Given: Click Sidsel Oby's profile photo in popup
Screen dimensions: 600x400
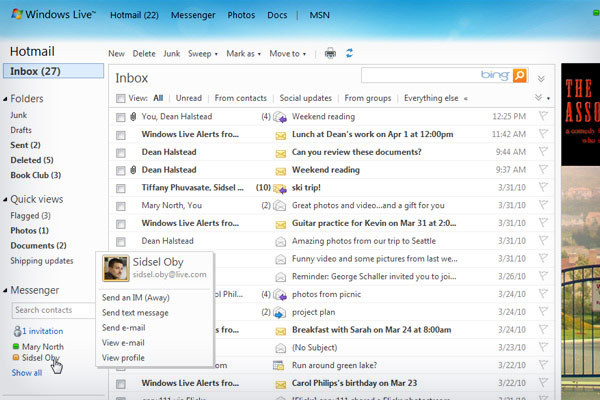Looking at the screenshot, I should tap(115, 269).
